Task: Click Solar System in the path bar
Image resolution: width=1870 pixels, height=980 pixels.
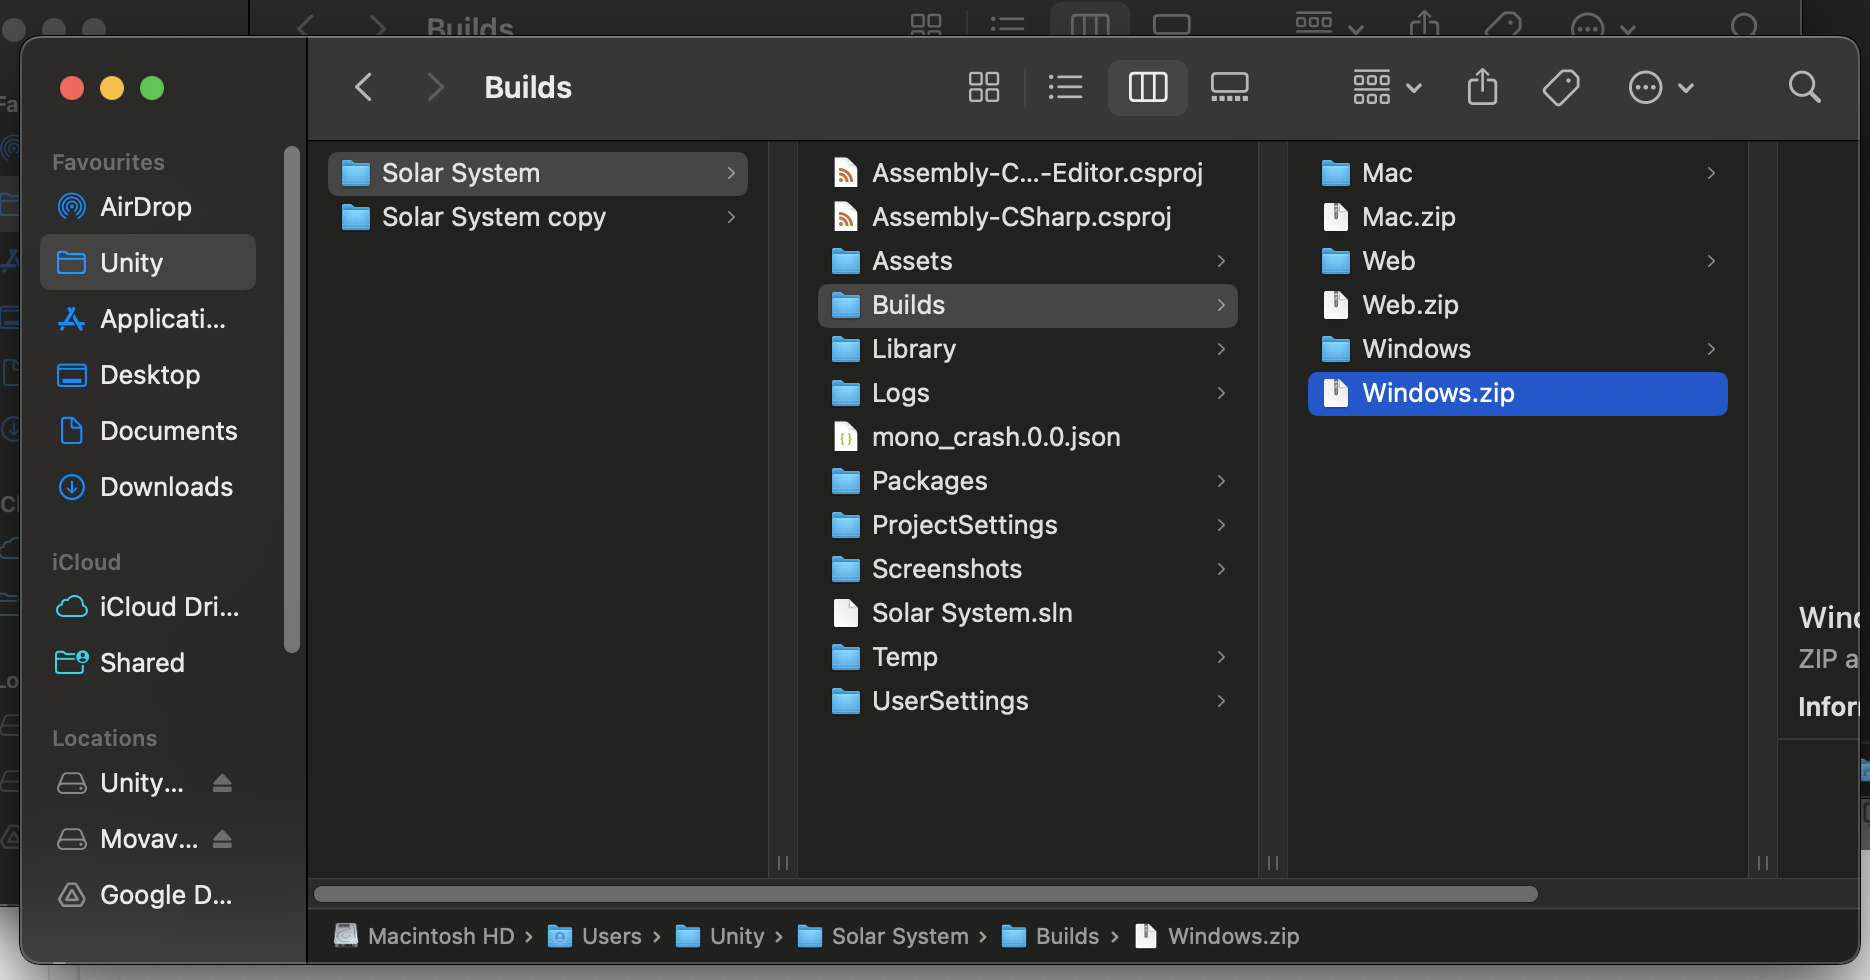Action: [883, 936]
